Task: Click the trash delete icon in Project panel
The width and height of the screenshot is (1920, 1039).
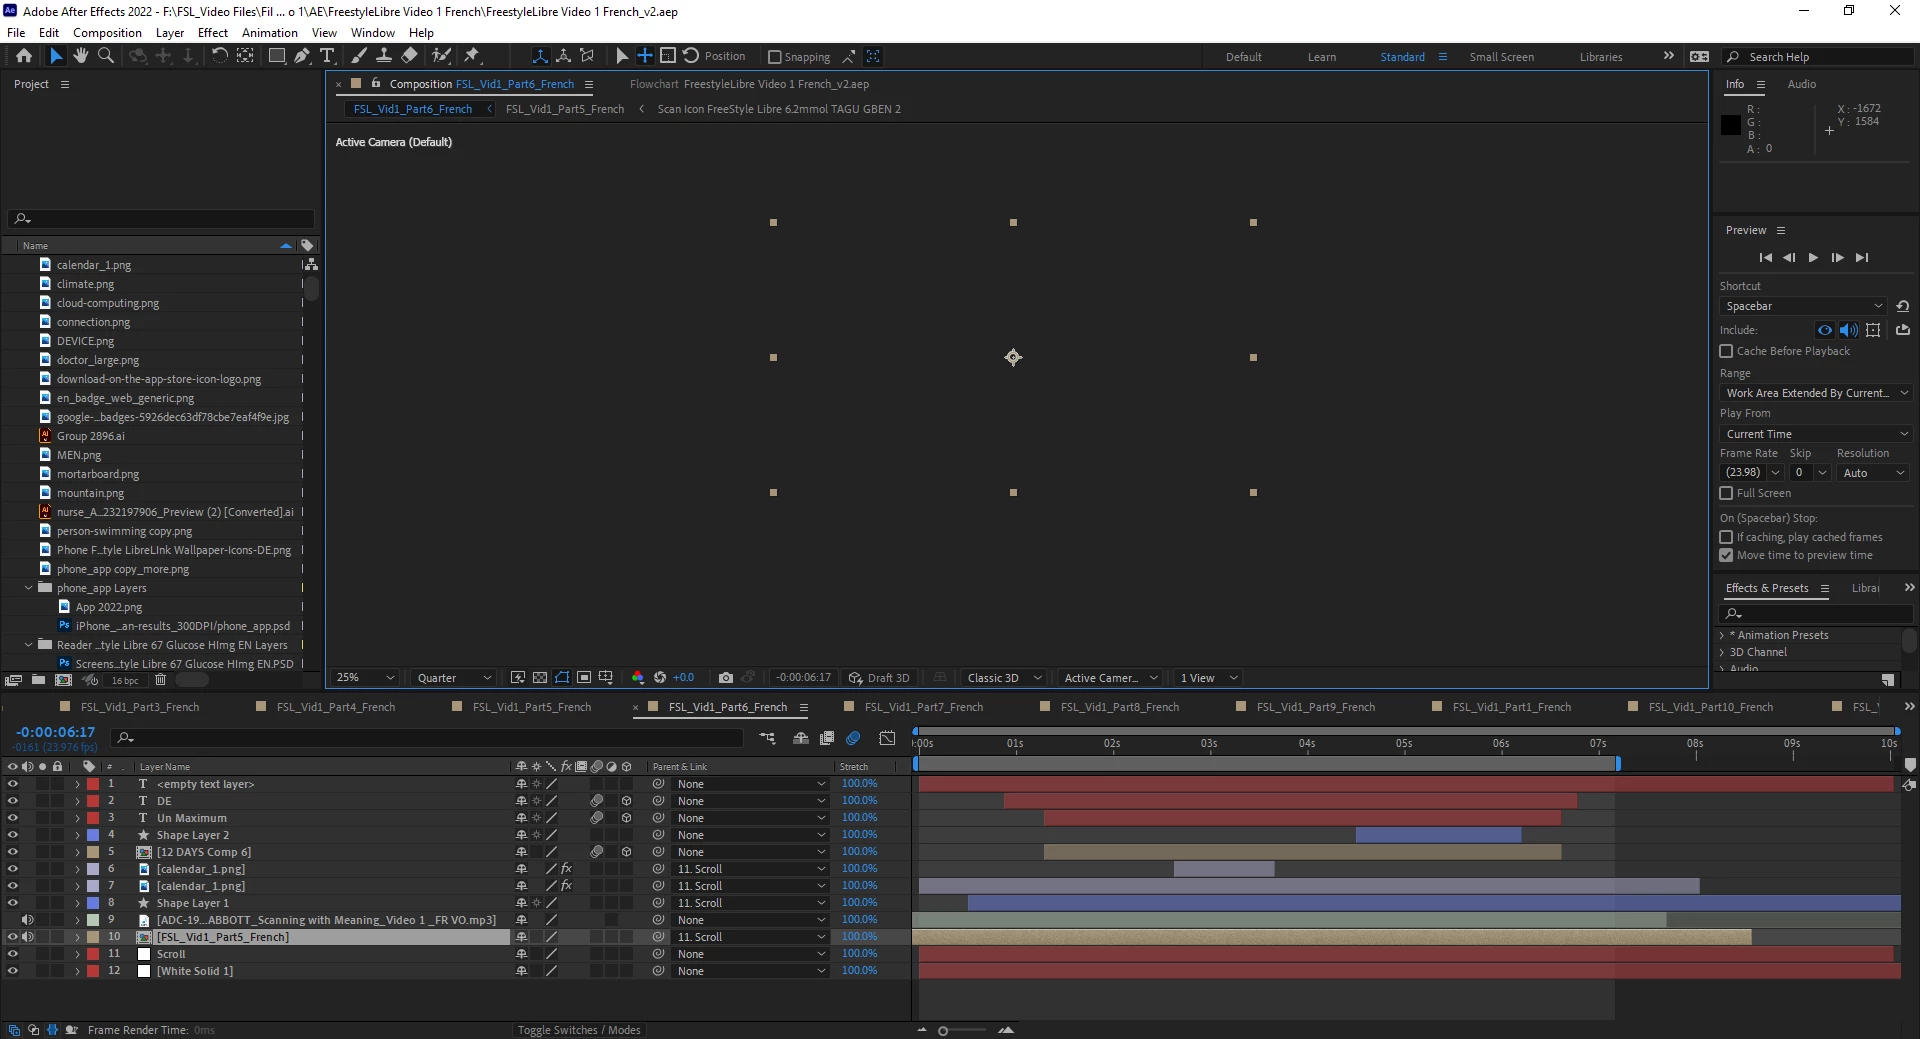Action: pyautogui.click(x=160, y=680)
